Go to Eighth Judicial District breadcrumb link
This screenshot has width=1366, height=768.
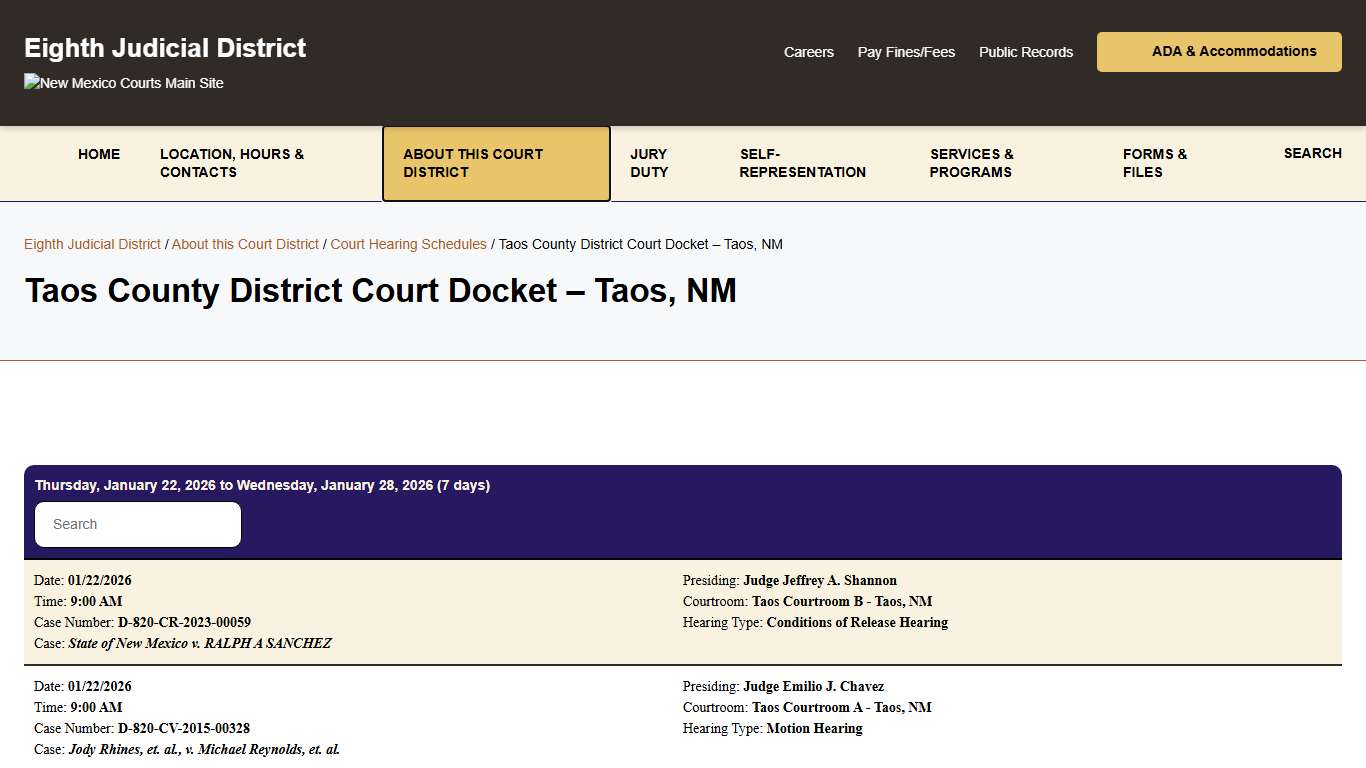click(x=92, y=244)
